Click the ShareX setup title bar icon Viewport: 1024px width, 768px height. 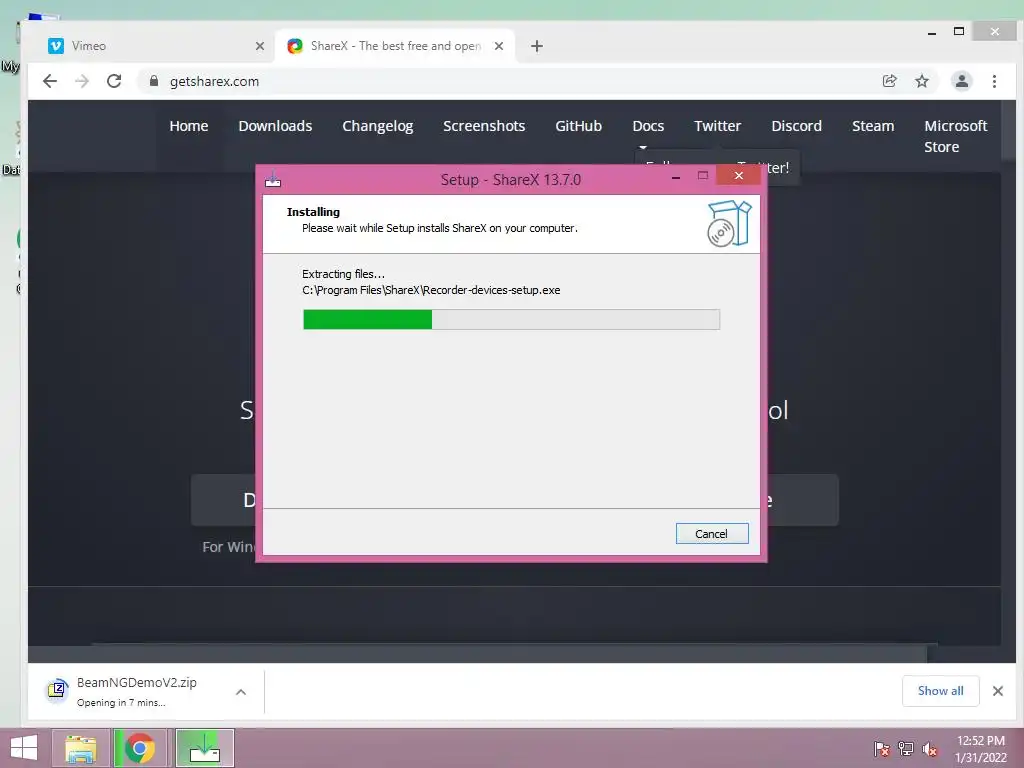click(x=273, y=179)
